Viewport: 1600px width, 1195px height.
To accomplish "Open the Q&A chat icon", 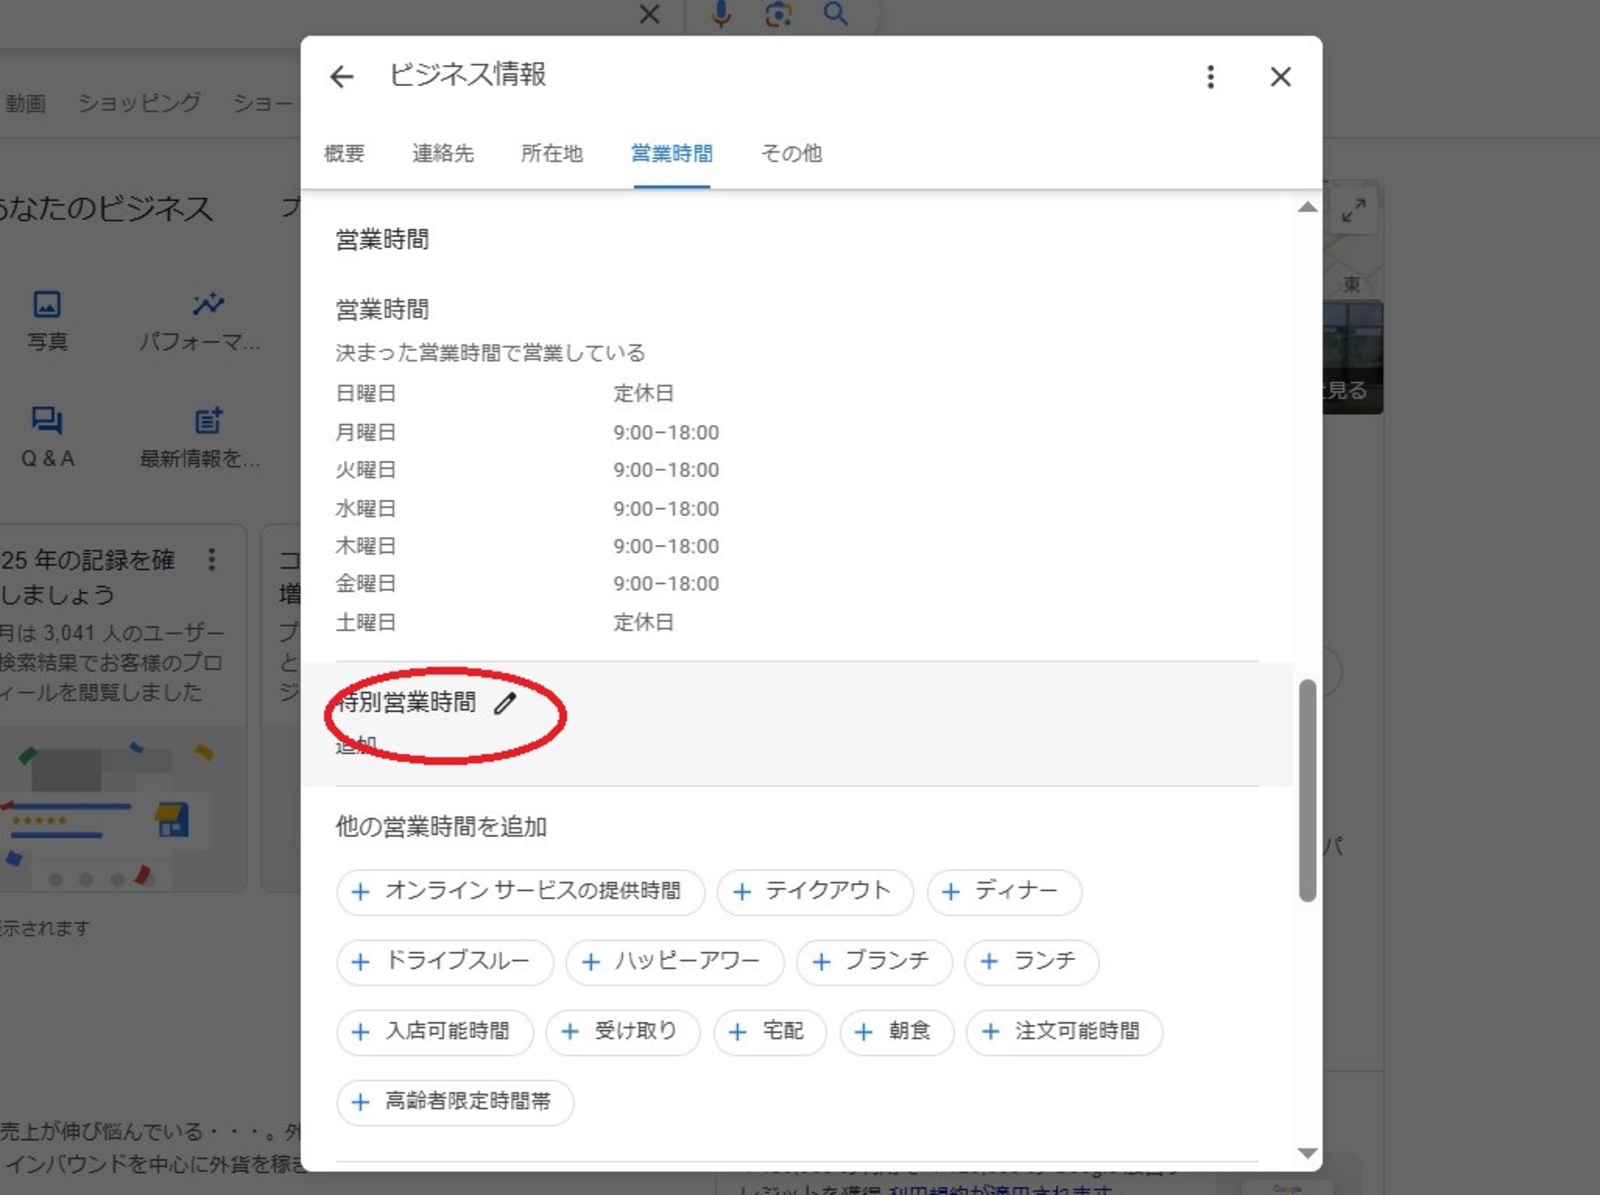I will (47, 420).
